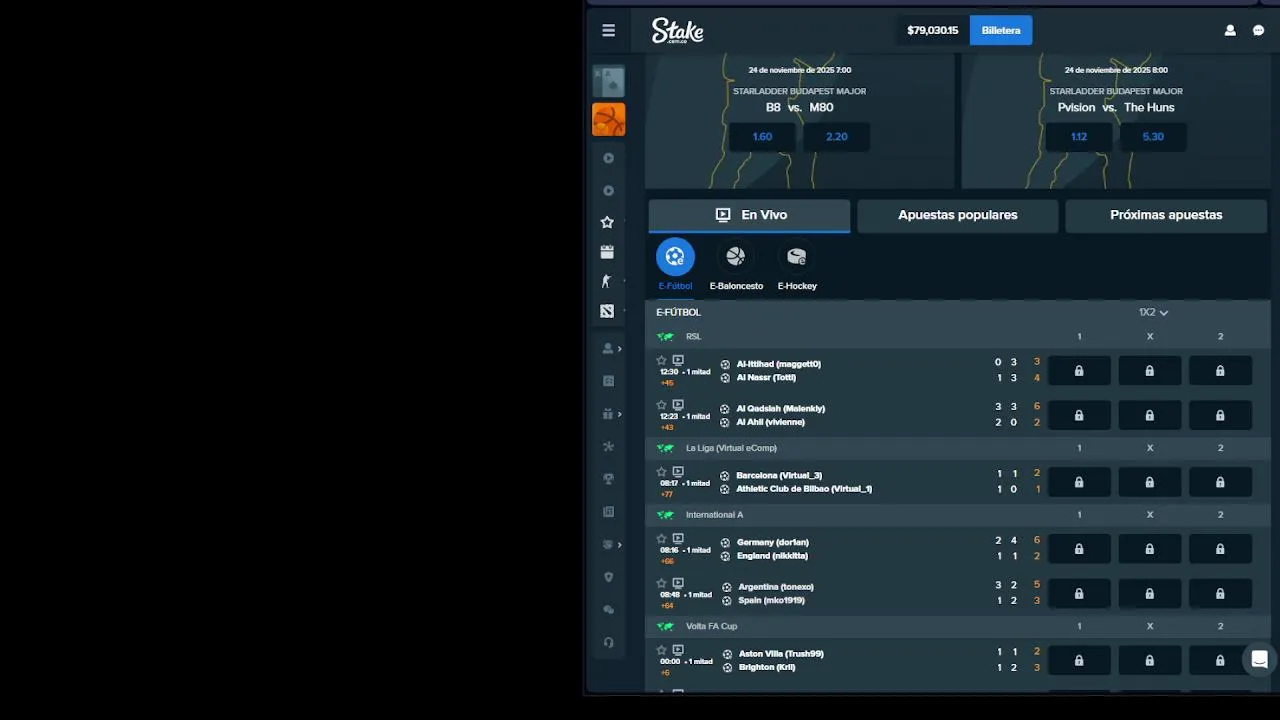Screen dimensions: 1280x720
Task: Open the trophy icon in sidebar
Action: coord(608,479)
